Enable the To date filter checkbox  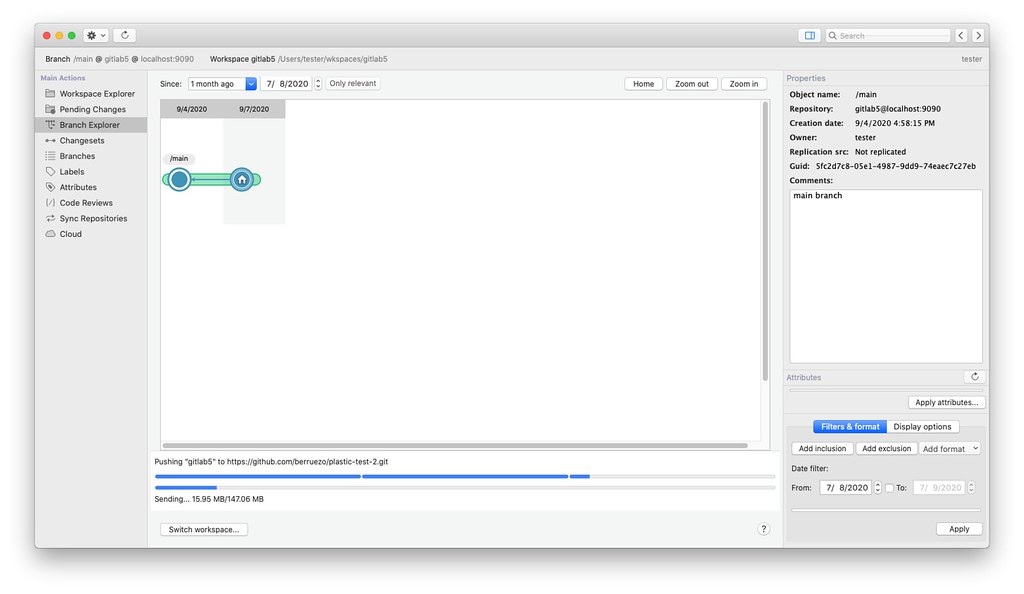coord(890,487)
